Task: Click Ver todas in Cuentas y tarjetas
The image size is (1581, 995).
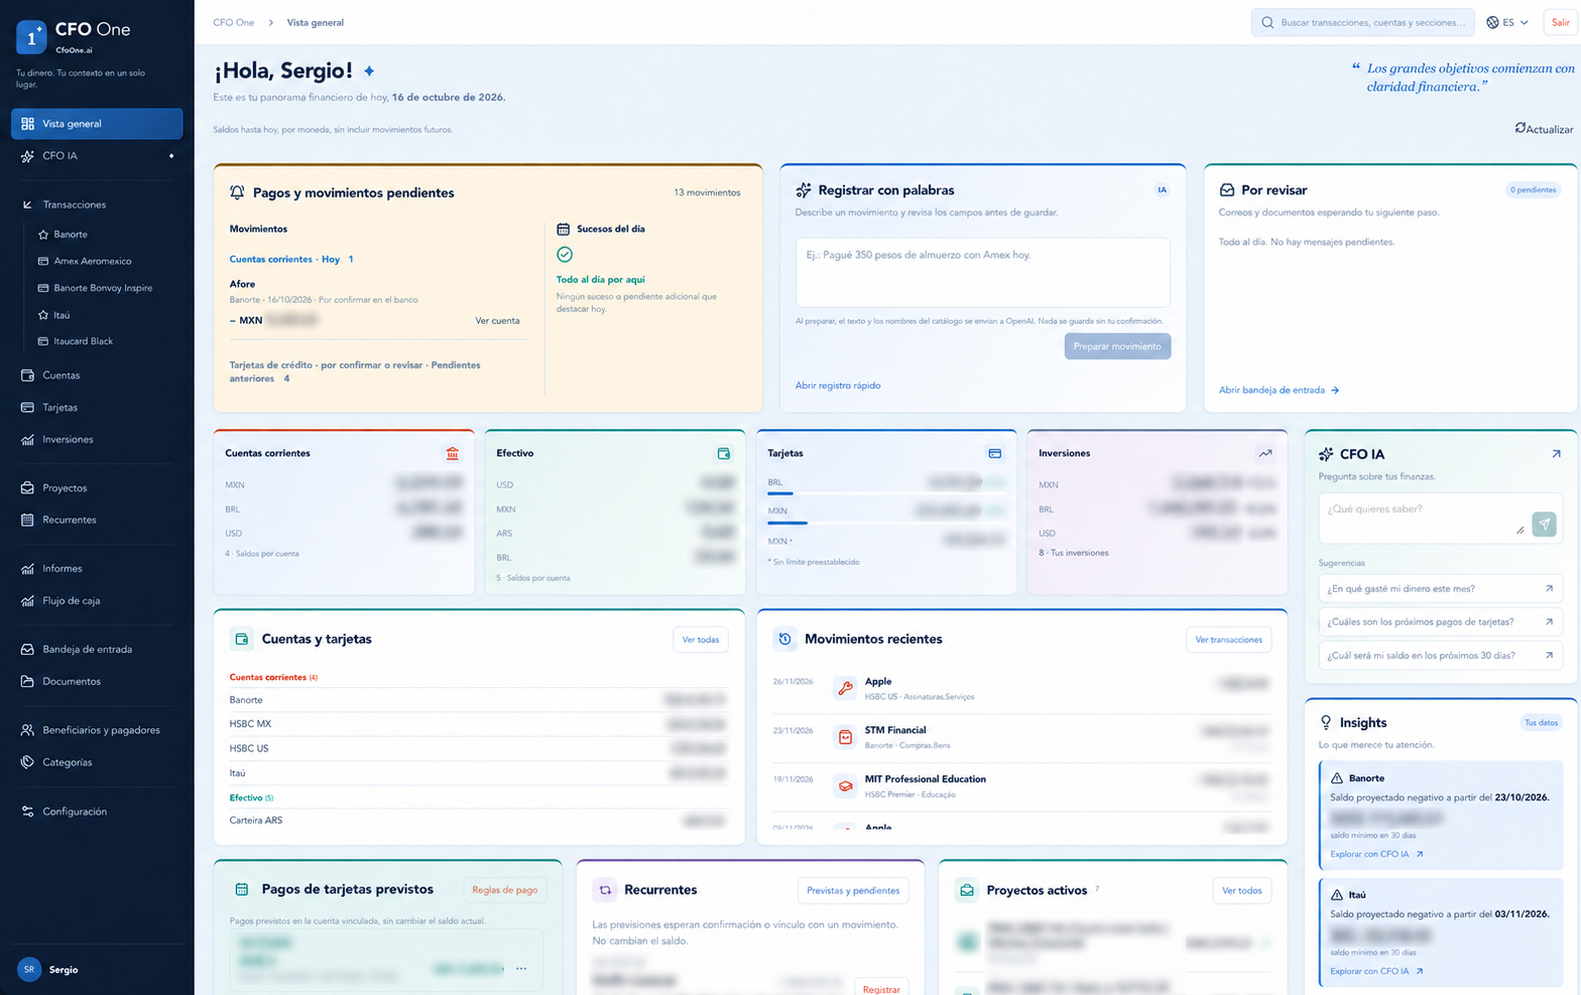Action: point(700,640)
